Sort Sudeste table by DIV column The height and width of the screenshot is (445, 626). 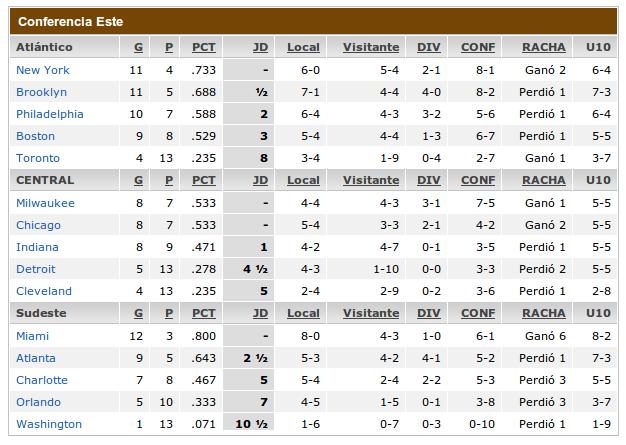coord(429,313)
